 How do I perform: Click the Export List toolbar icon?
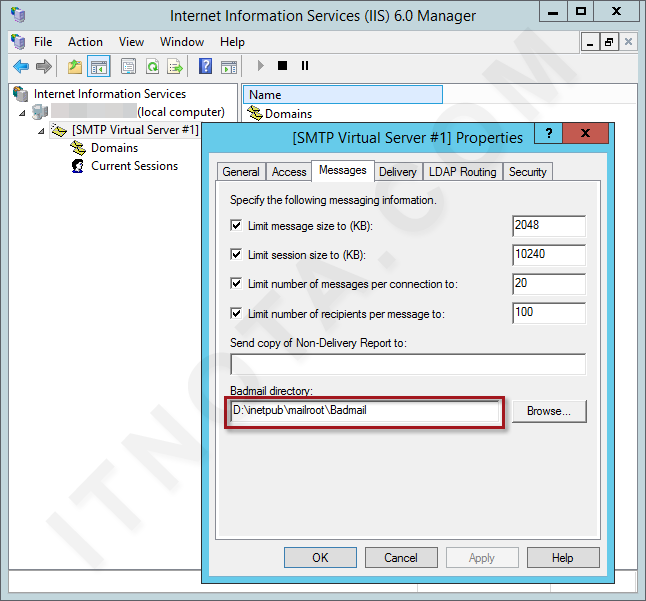click(175, 66)
